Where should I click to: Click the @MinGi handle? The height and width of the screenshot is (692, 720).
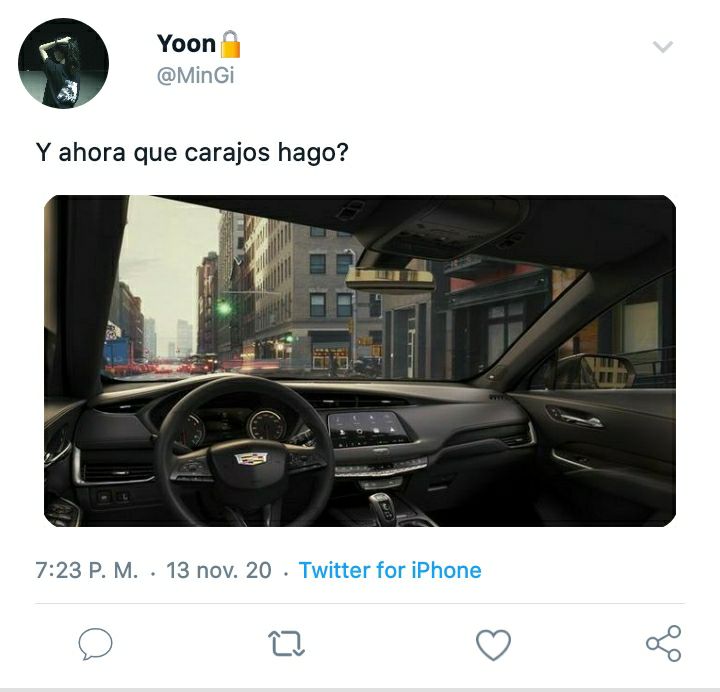196,75
